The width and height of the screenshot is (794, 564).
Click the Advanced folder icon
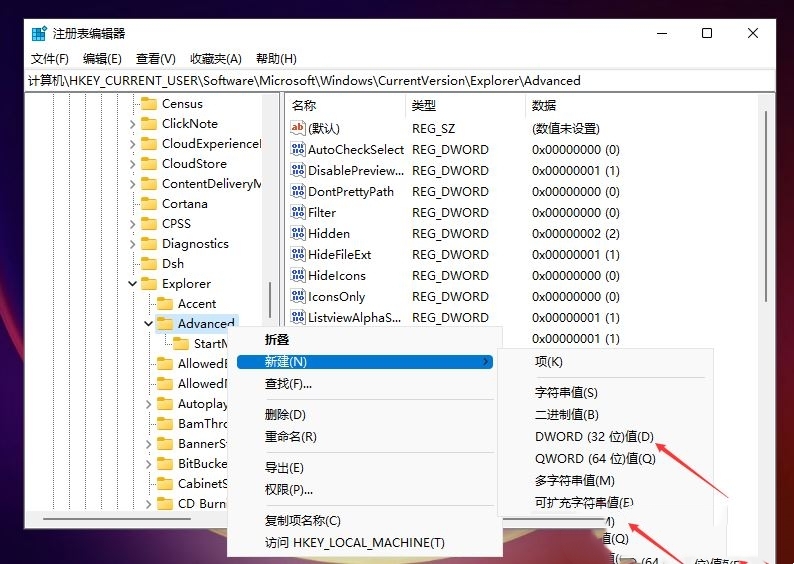165,324
